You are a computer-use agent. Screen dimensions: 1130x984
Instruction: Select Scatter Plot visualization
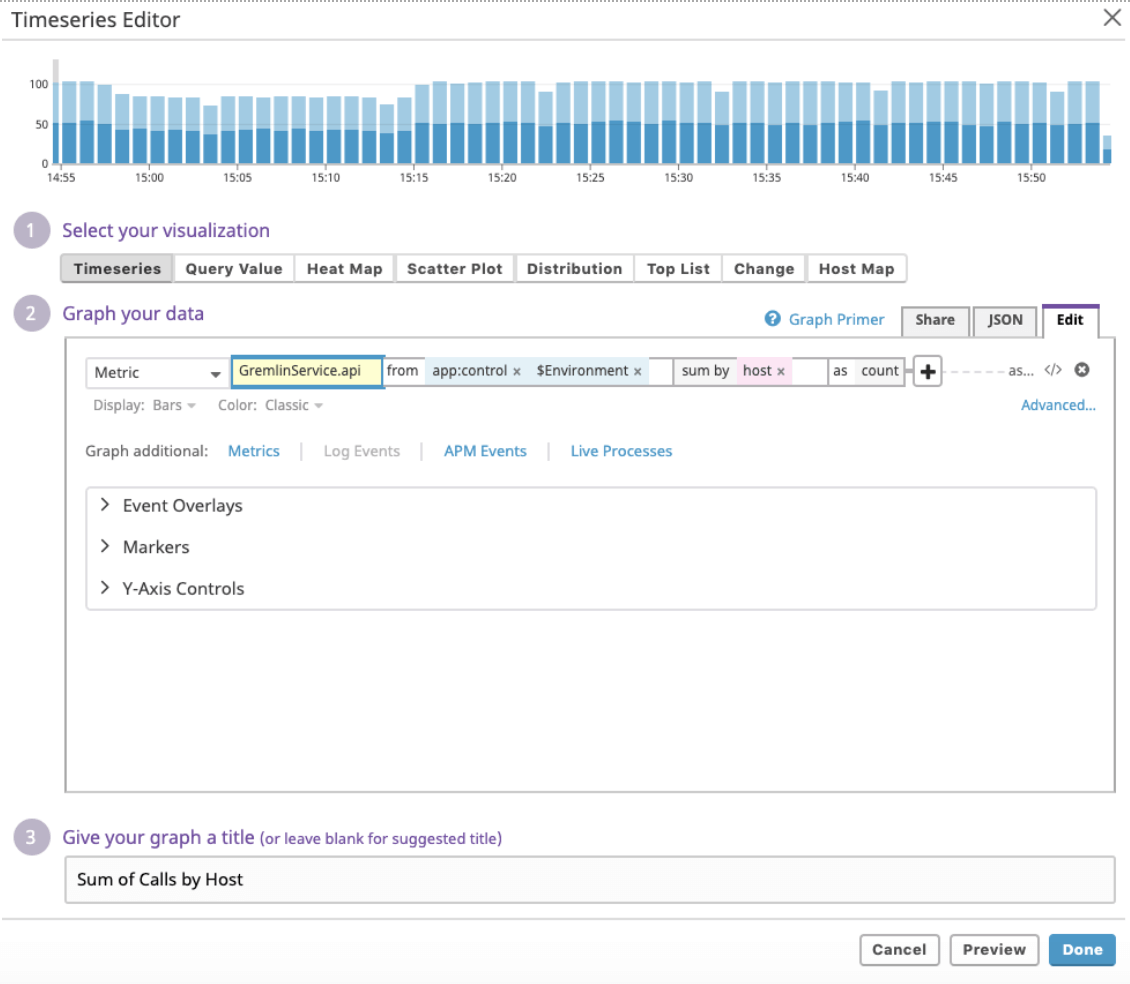455,269
